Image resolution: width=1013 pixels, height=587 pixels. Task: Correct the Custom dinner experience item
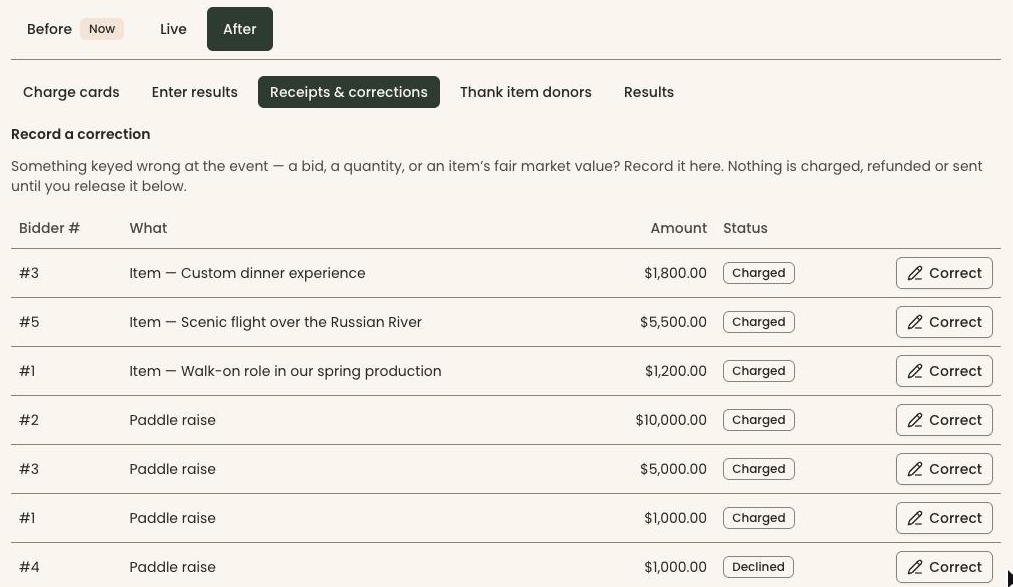click(944, 273)
